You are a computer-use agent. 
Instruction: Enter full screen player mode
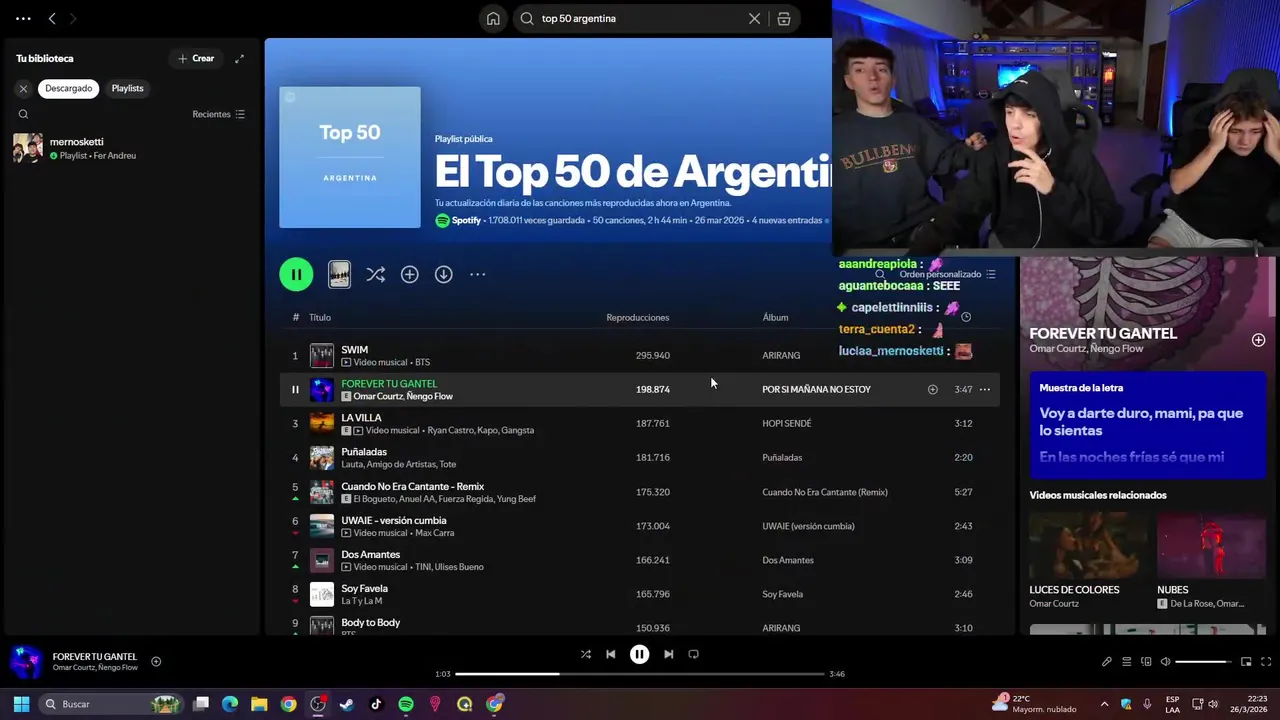click(x=1266, y=661)
